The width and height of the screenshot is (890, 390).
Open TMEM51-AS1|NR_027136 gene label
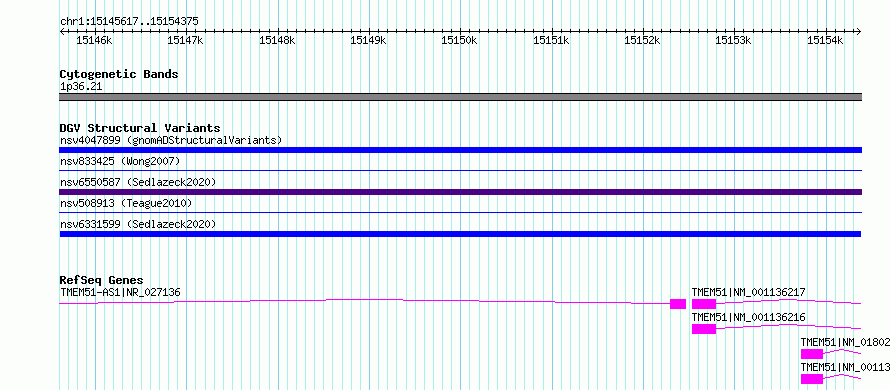120,292
